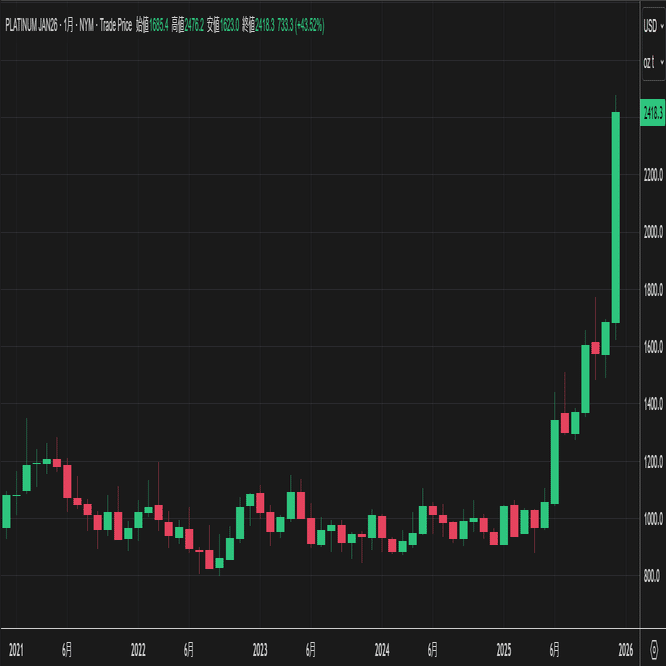This screenshot has height=666, width=666.
Task: Click the 1月 interval label in header
Action: 68,25
